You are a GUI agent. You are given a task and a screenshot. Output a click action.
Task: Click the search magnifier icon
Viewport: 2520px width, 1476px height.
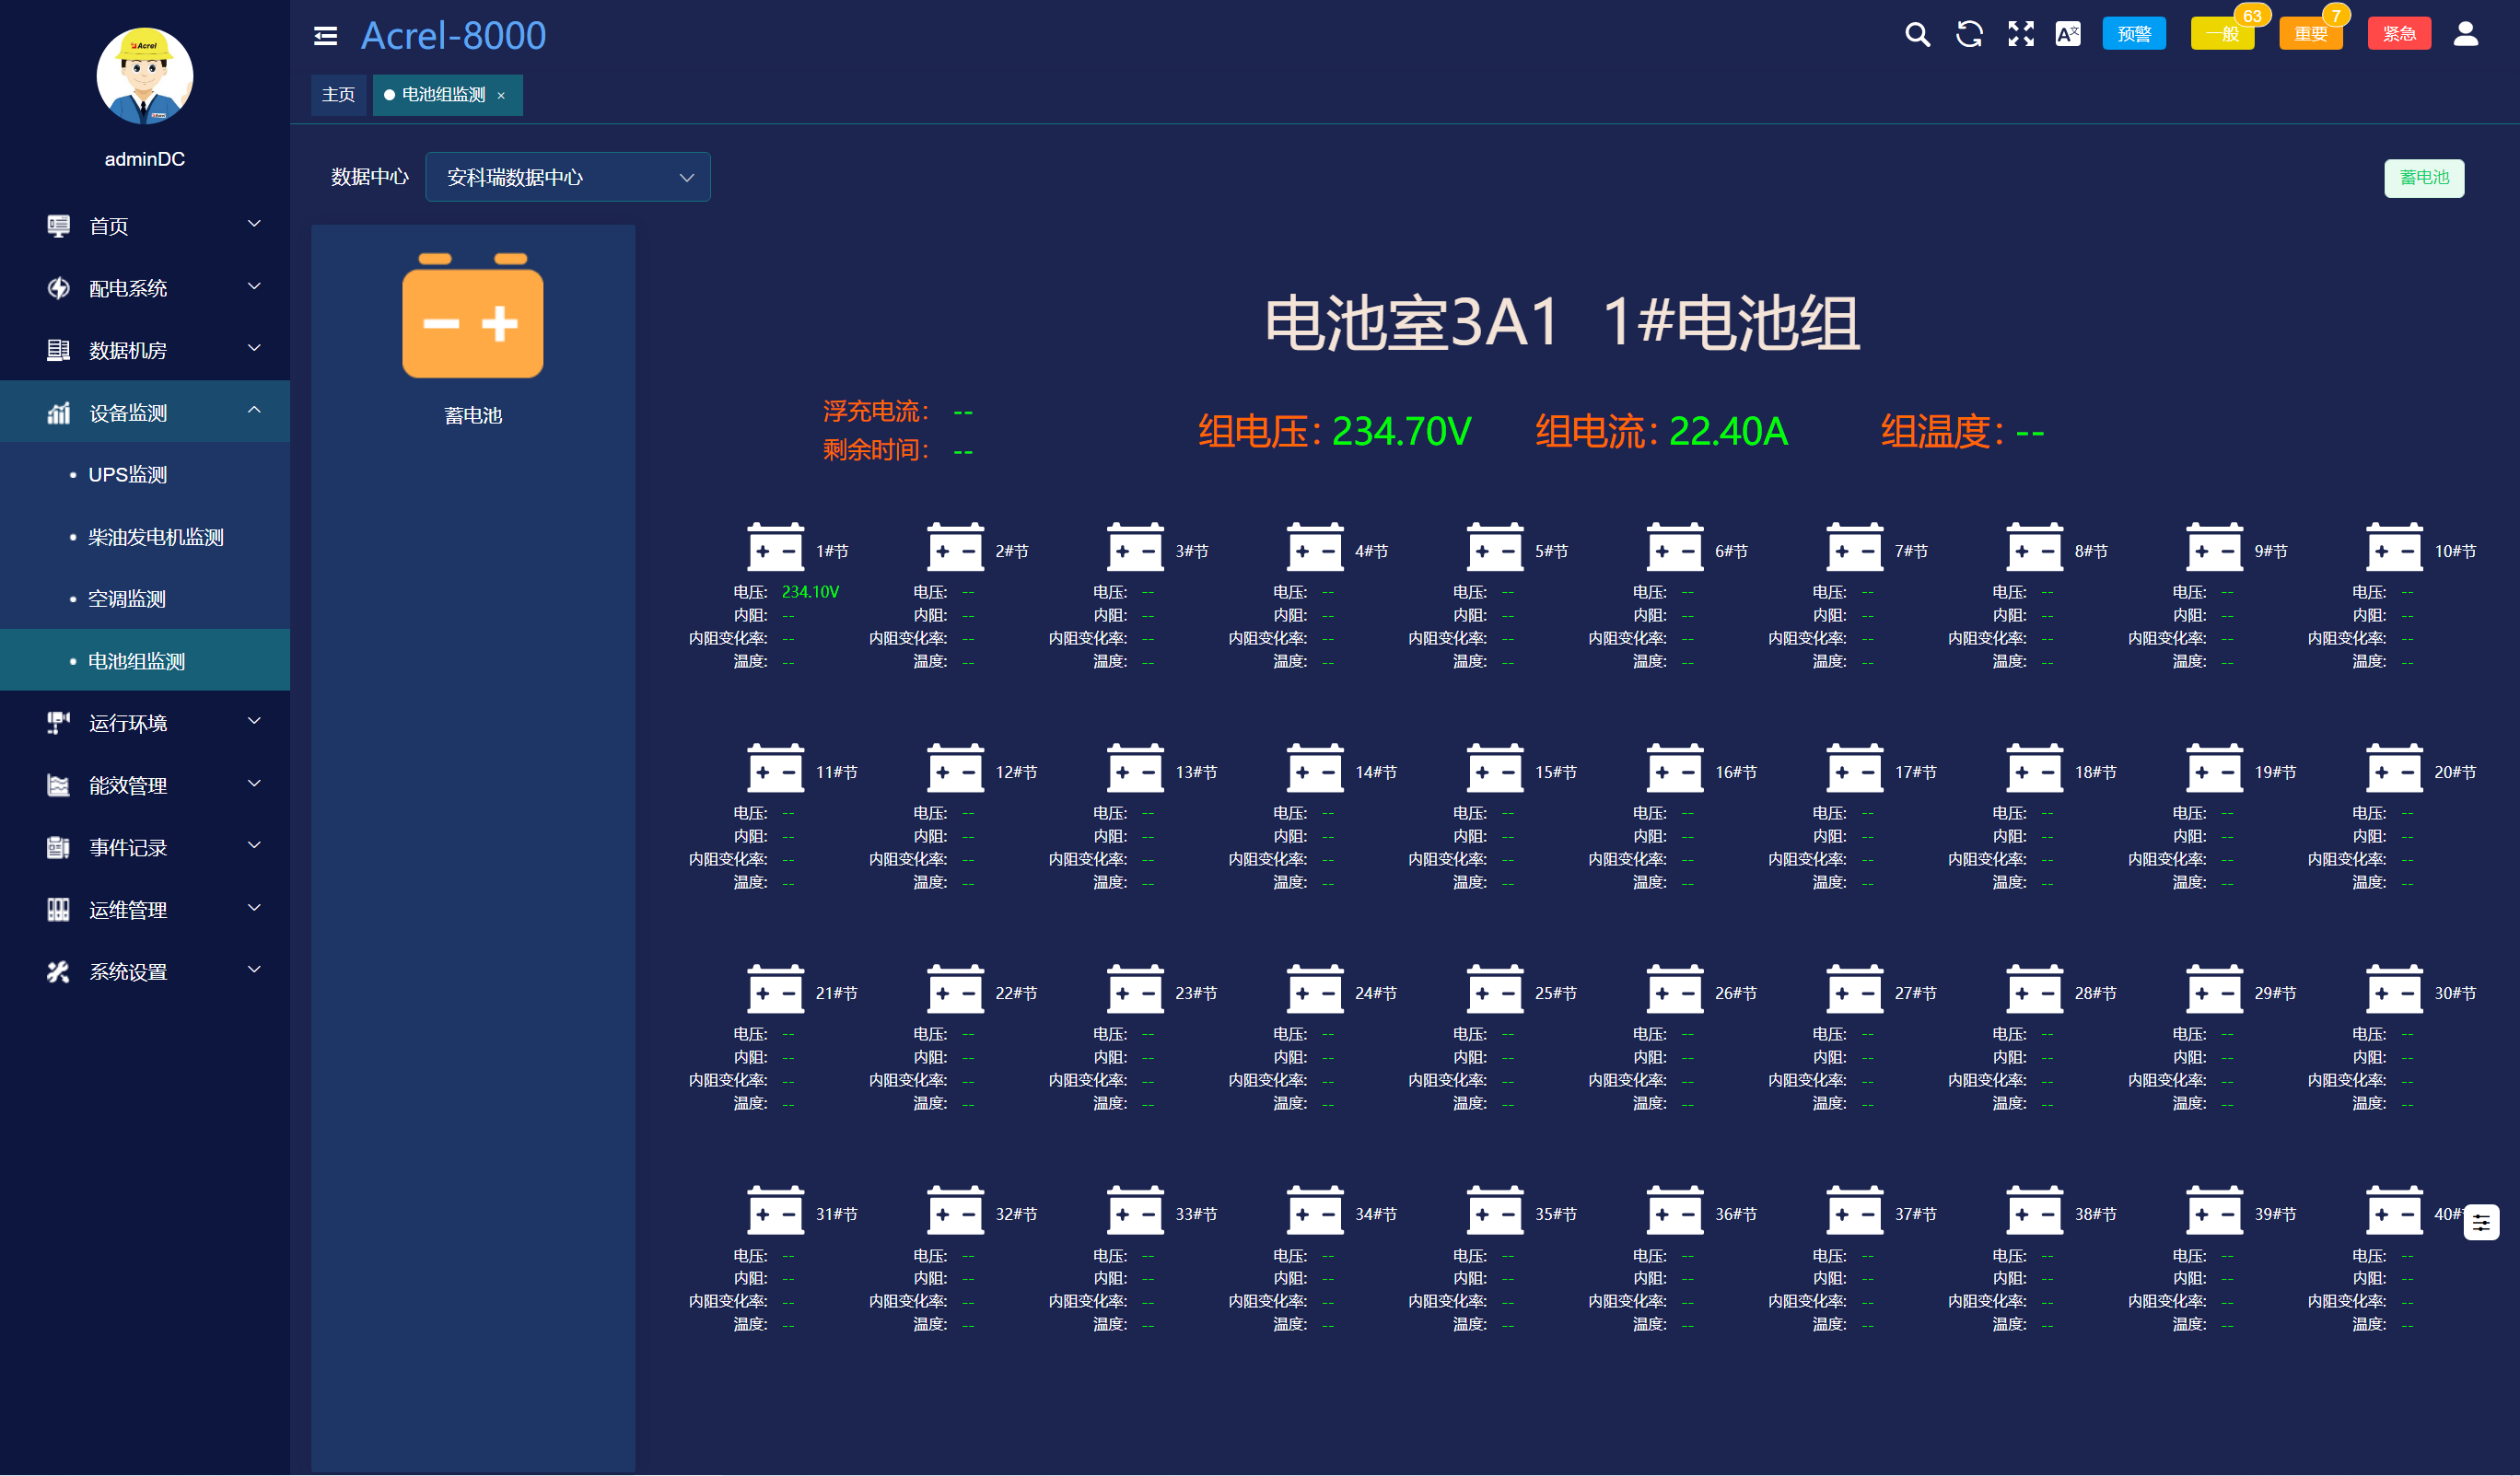1916,35
